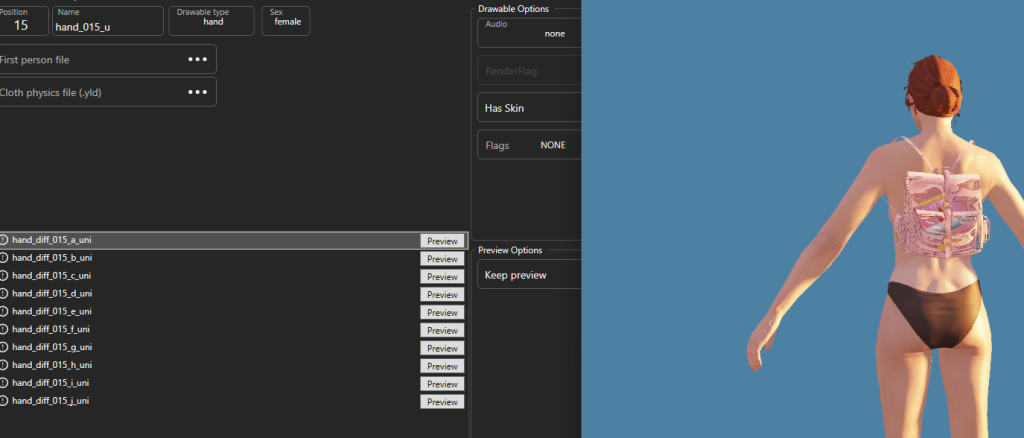
Task: Toggle the Keep preview option
Action: 530,275
